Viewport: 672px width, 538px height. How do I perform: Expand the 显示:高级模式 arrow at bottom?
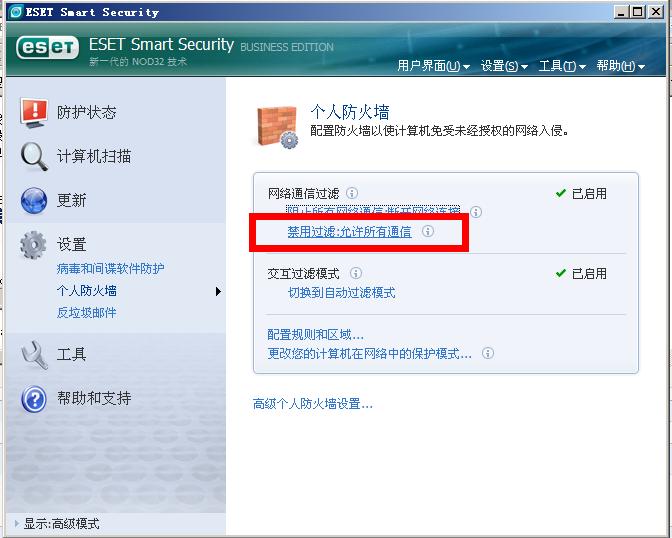16,523
